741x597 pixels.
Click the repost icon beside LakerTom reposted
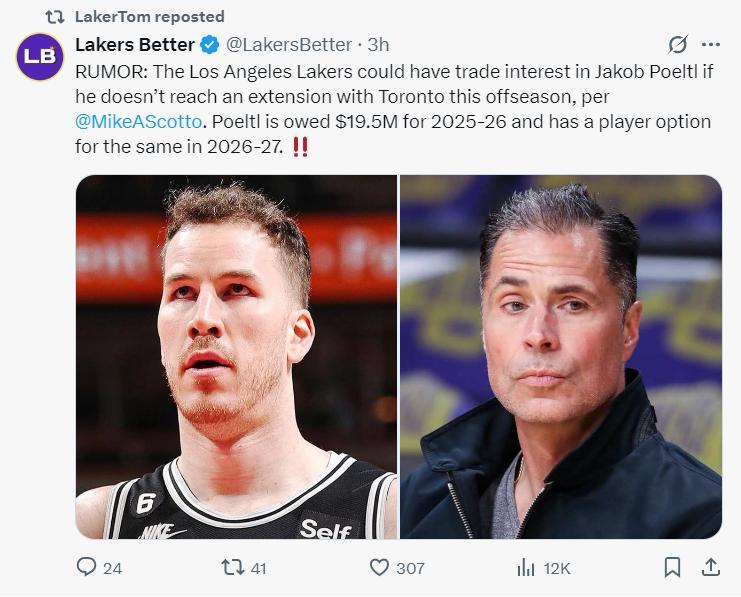pos(55,16)
